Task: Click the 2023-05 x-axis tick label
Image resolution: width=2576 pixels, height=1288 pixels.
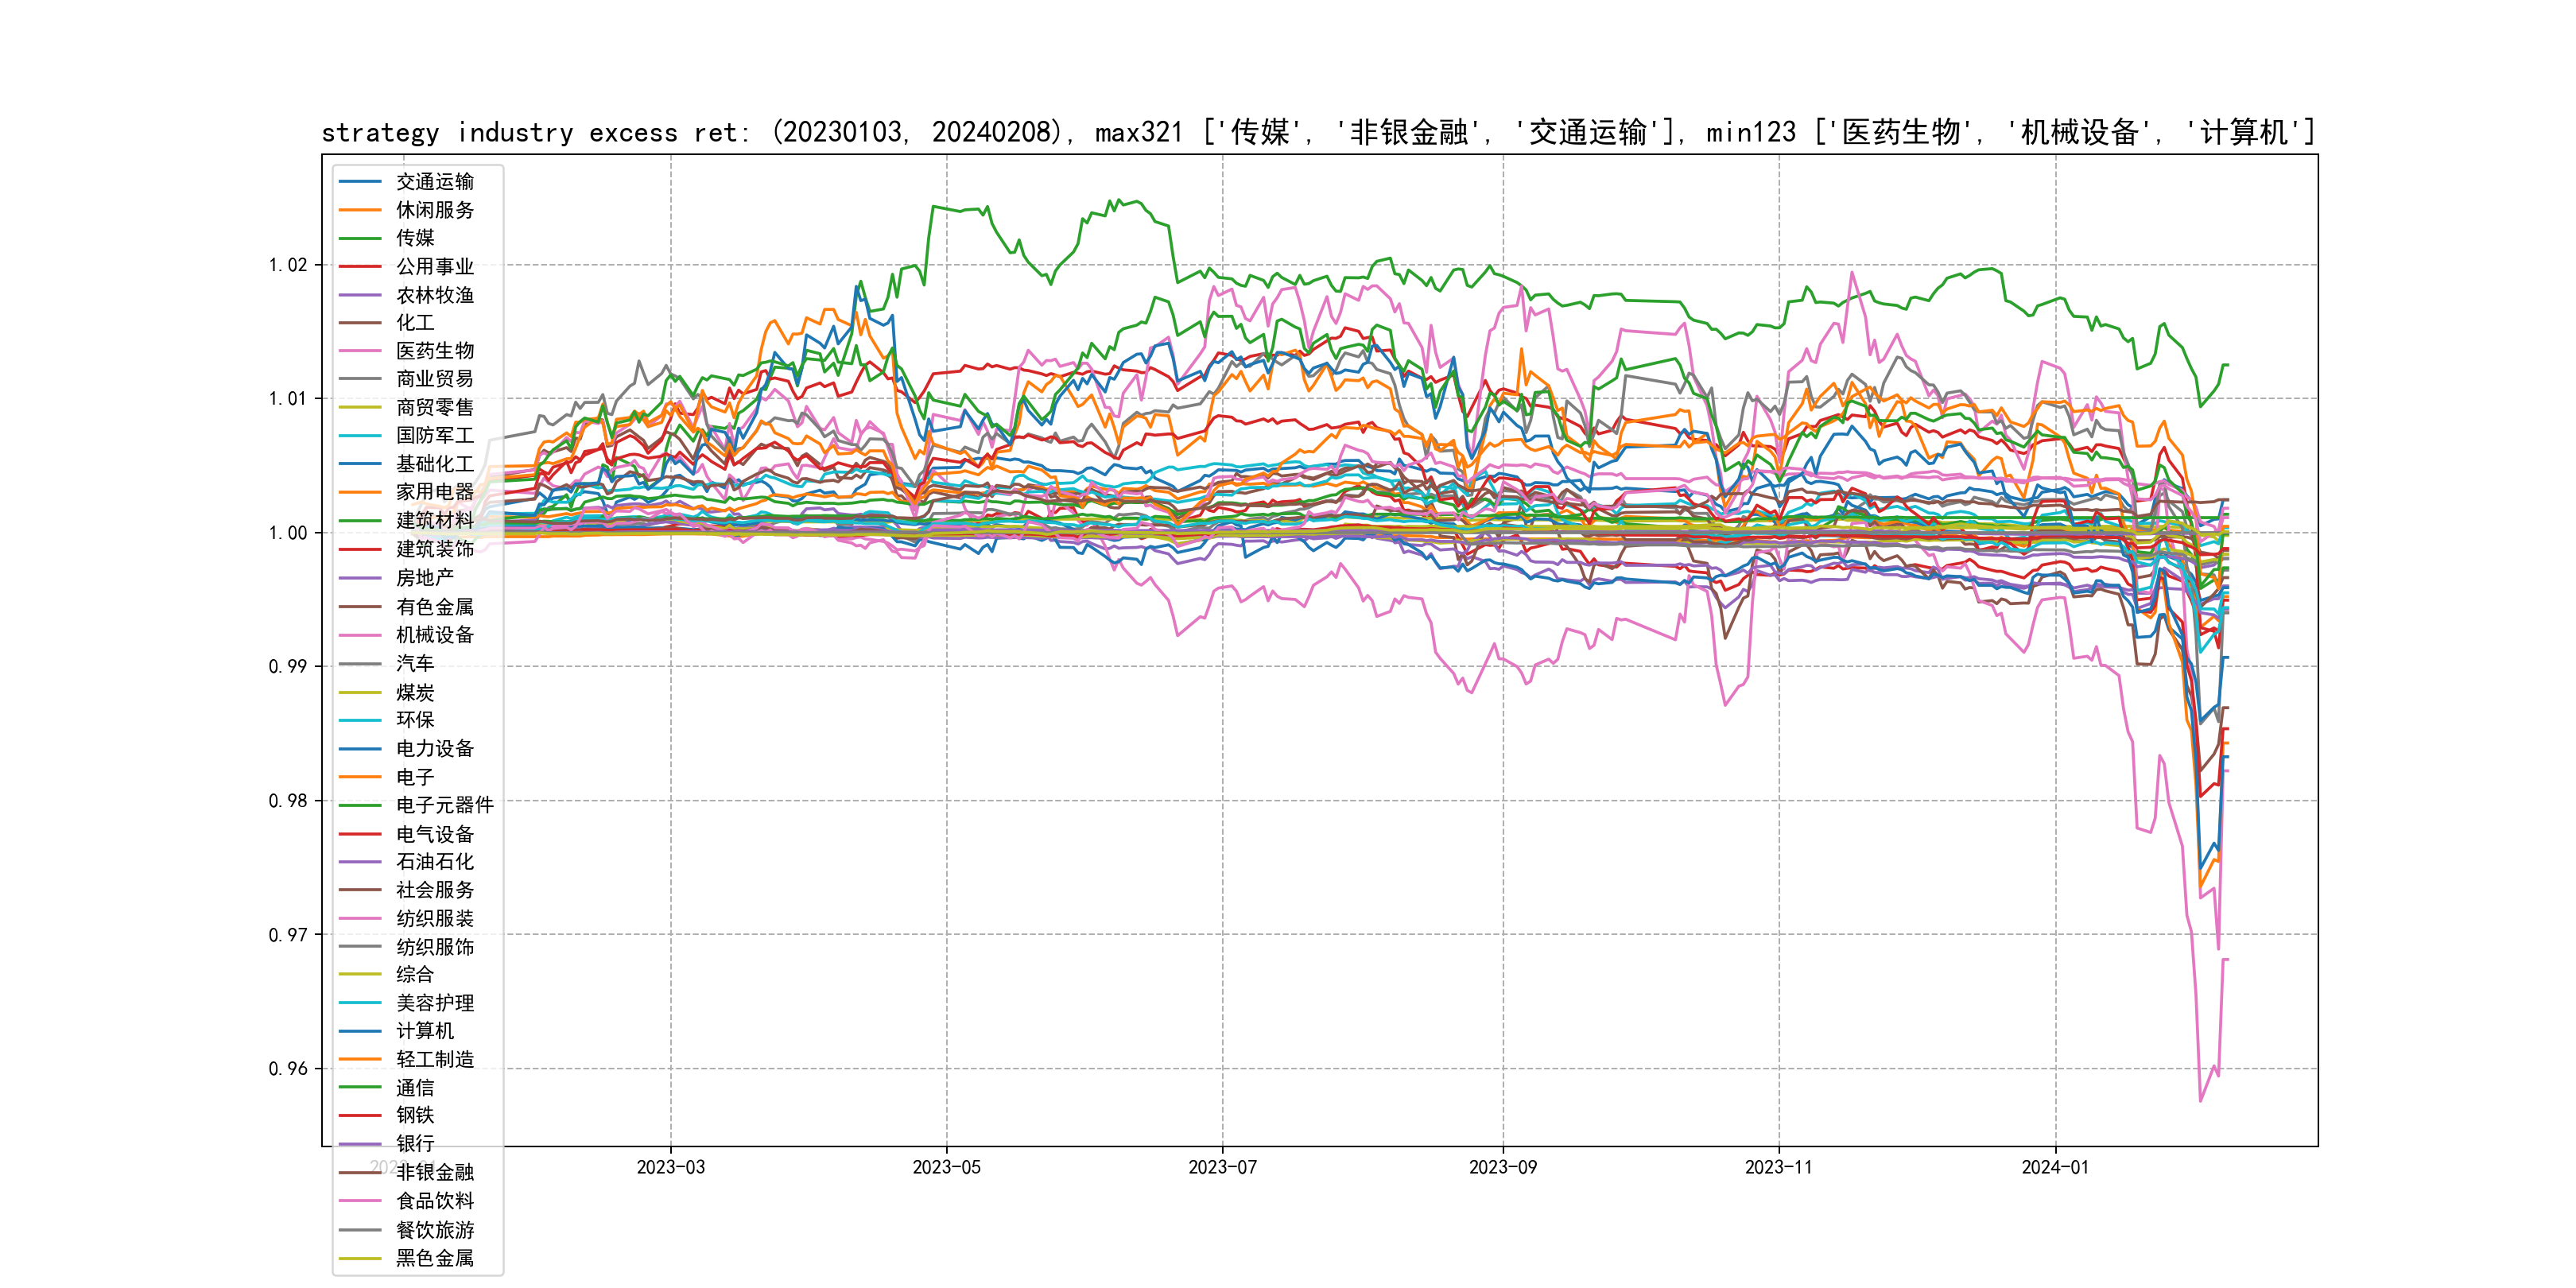Action: click(946, 1167)
